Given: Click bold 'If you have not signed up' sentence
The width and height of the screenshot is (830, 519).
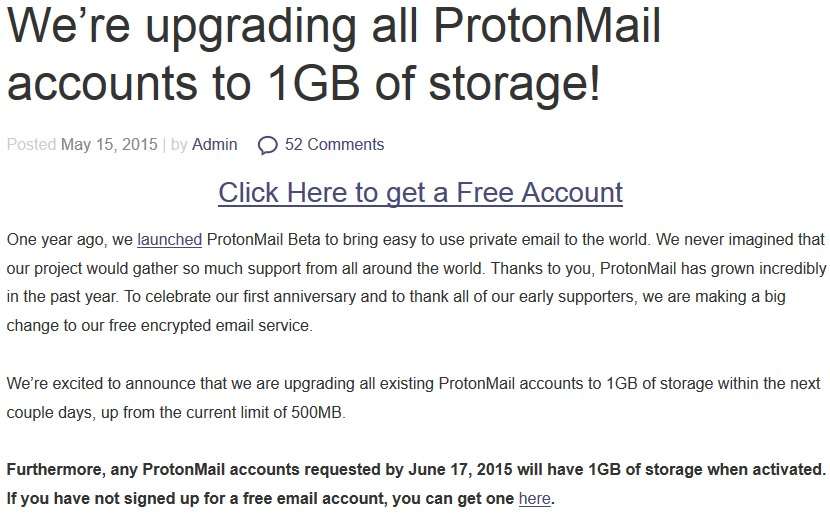Looking at the screenshot, I should coord(281,499).
